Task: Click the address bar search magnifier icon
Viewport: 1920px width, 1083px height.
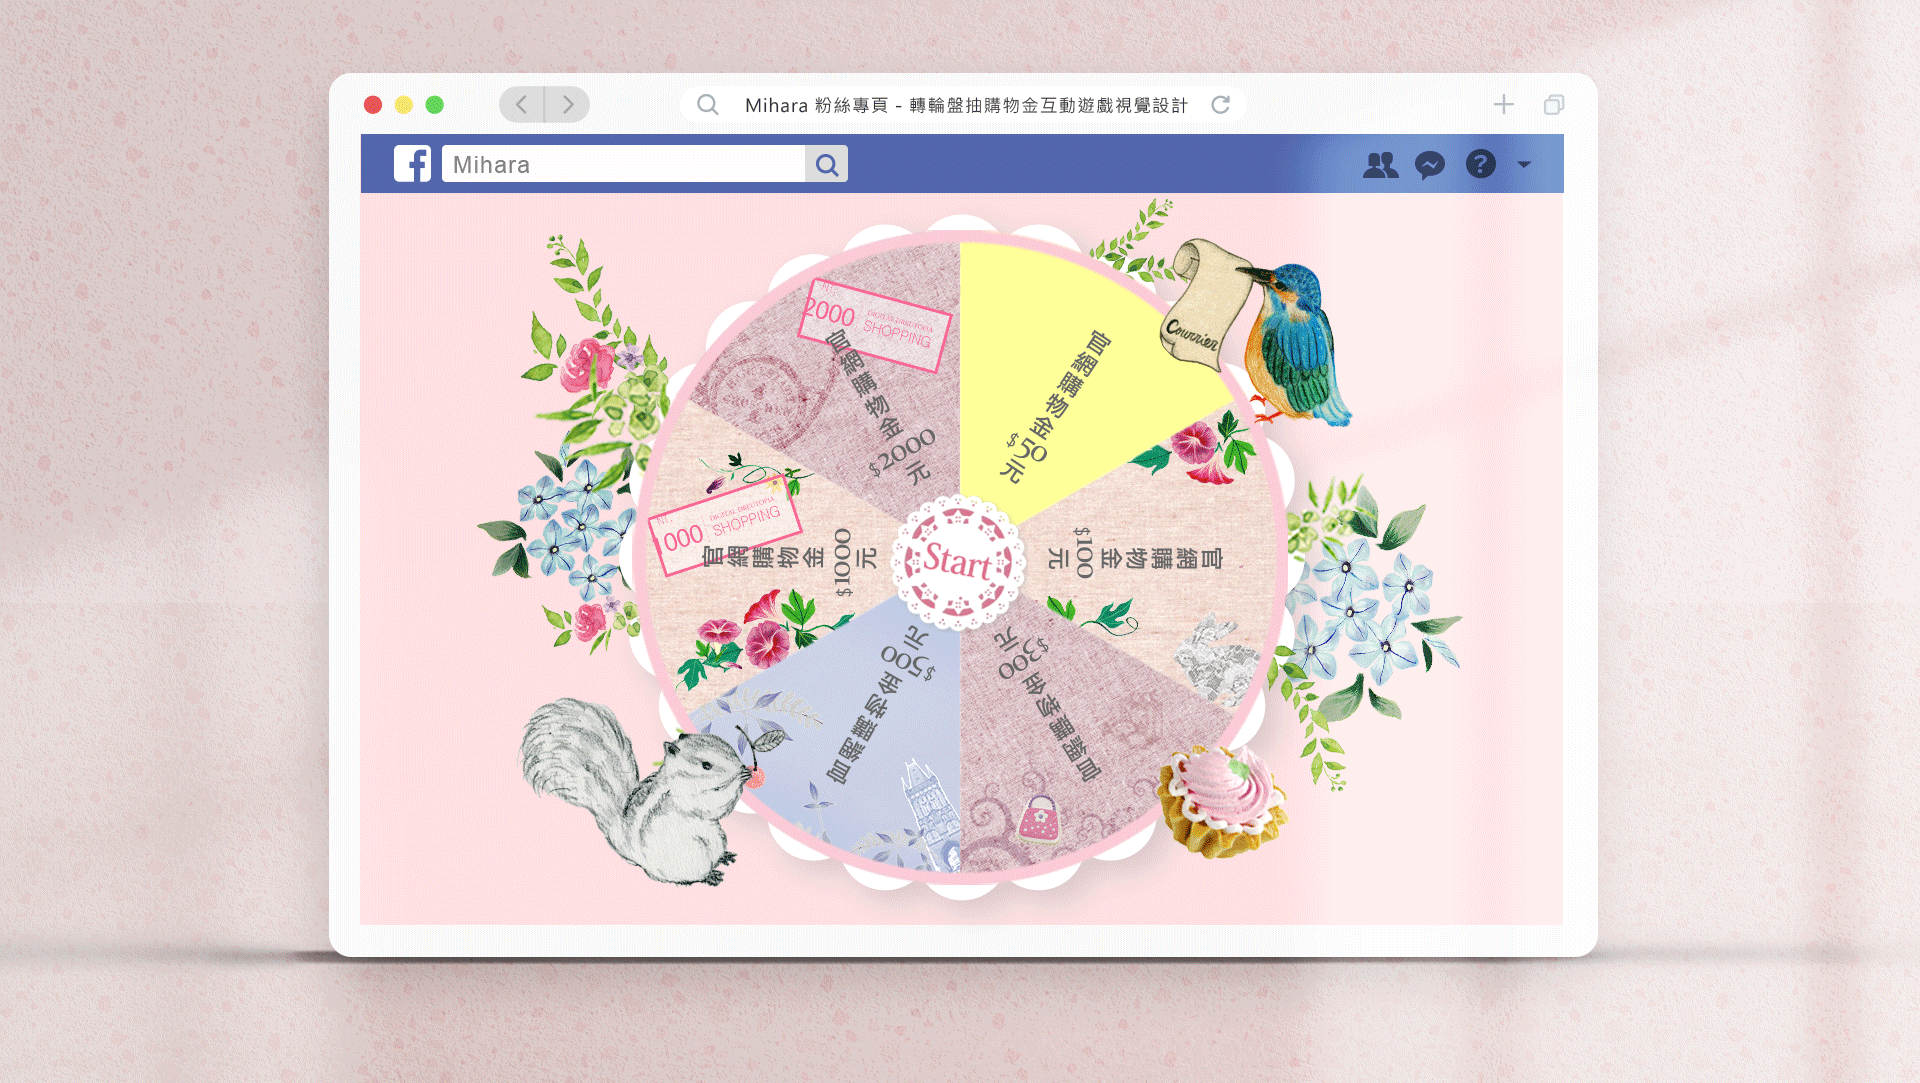Action: 707,104
